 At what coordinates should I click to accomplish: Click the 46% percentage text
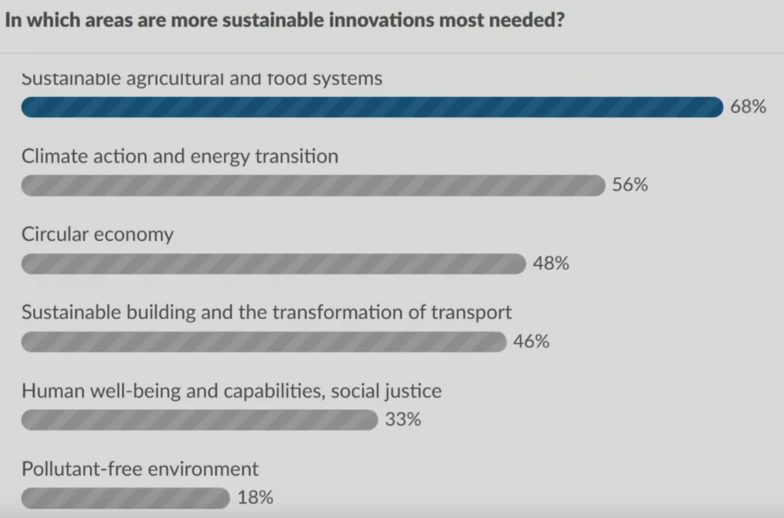(x=531, y=342)
